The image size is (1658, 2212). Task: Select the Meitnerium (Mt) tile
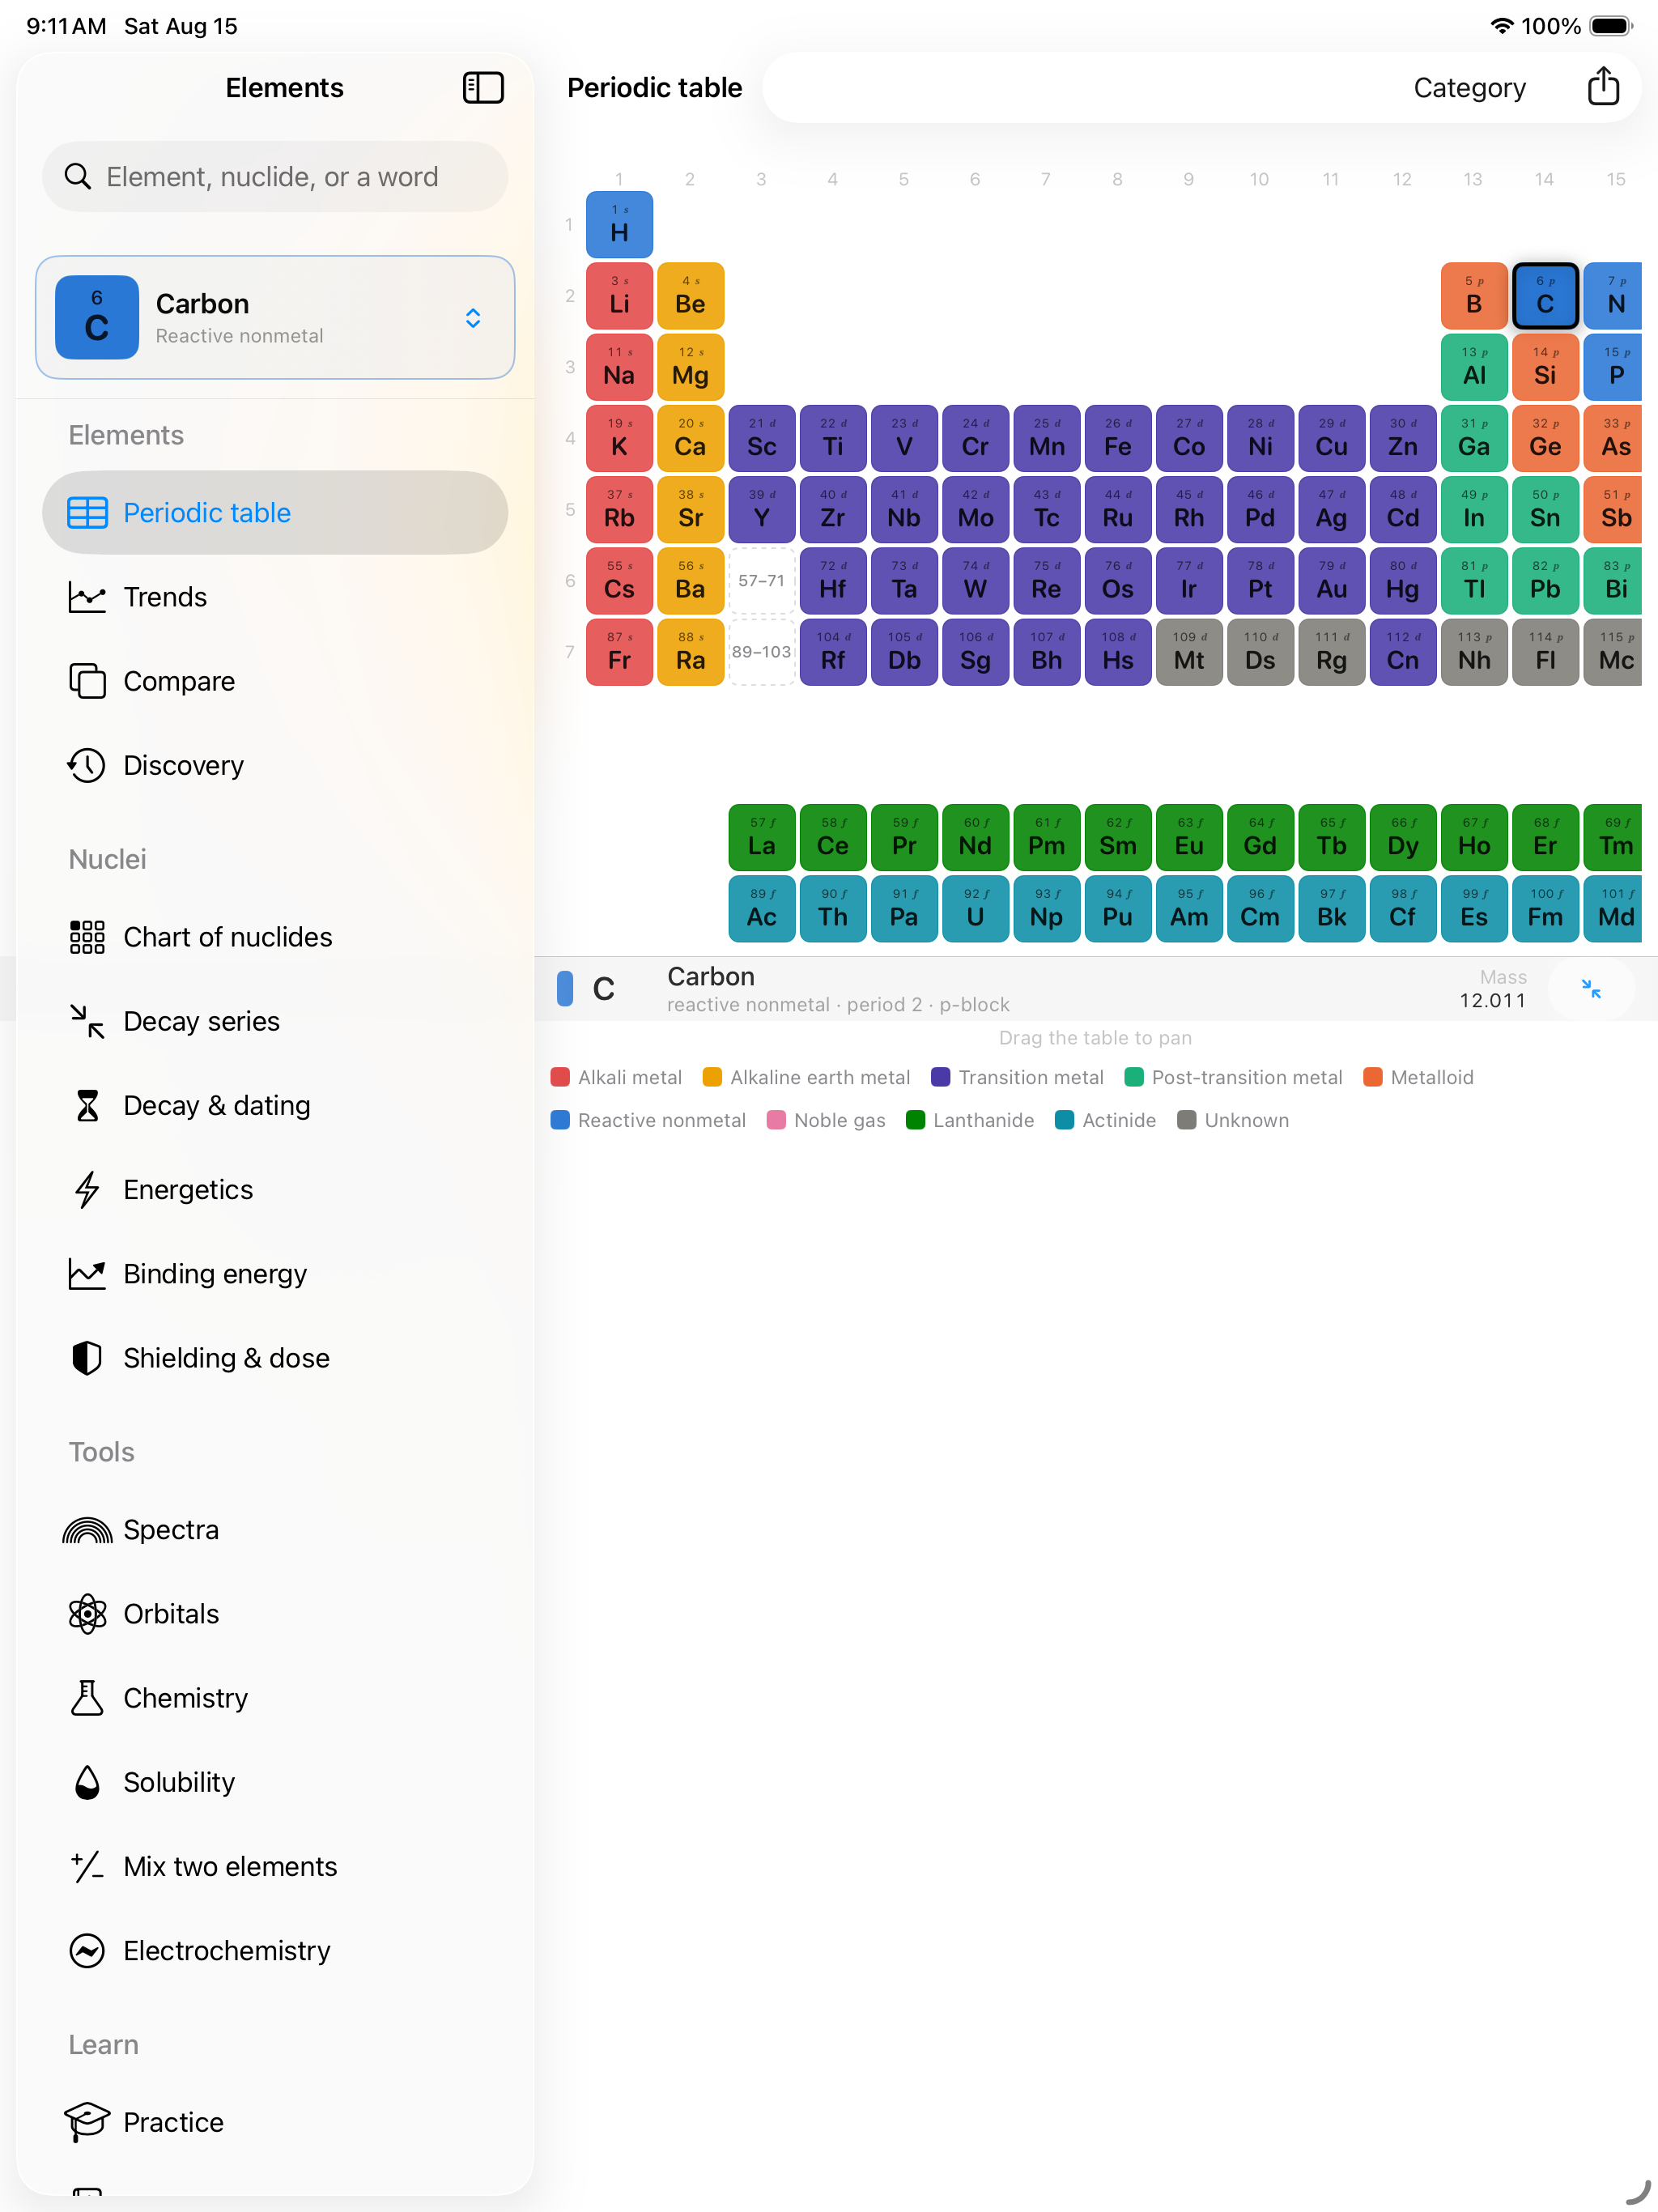coord(1188,652)
